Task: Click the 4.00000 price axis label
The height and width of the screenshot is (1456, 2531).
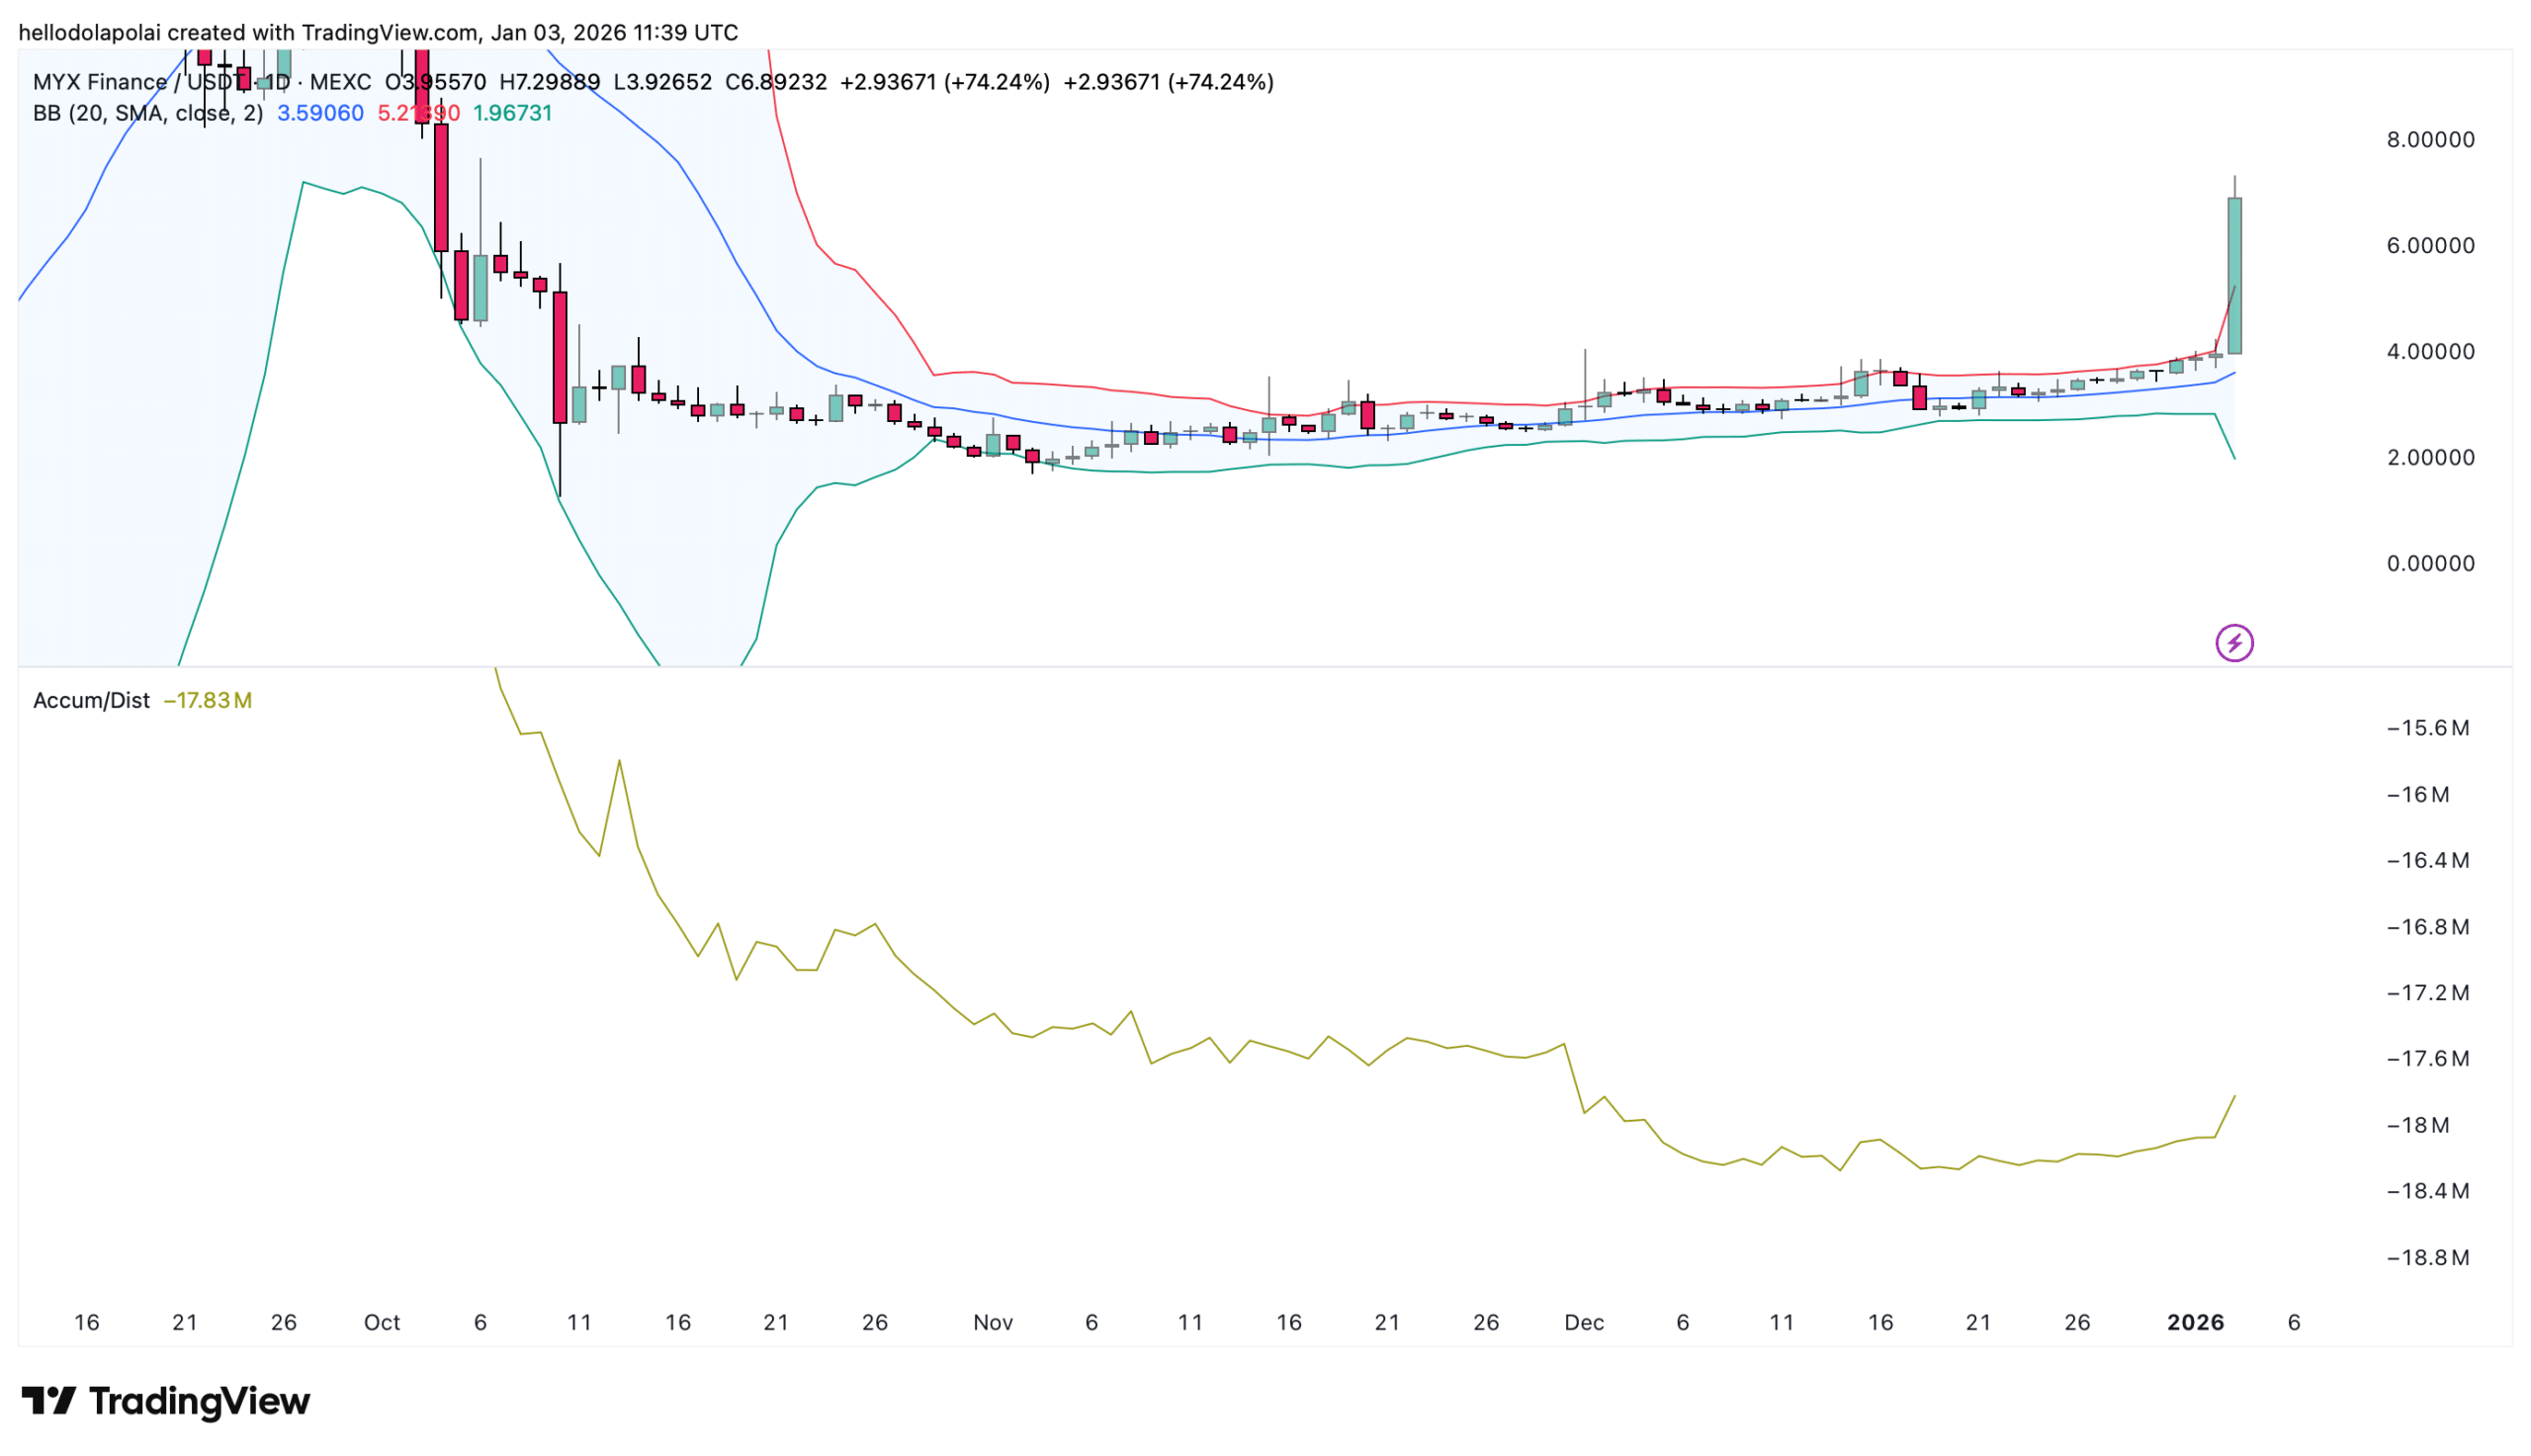Action: click(x=2430, y=352)
